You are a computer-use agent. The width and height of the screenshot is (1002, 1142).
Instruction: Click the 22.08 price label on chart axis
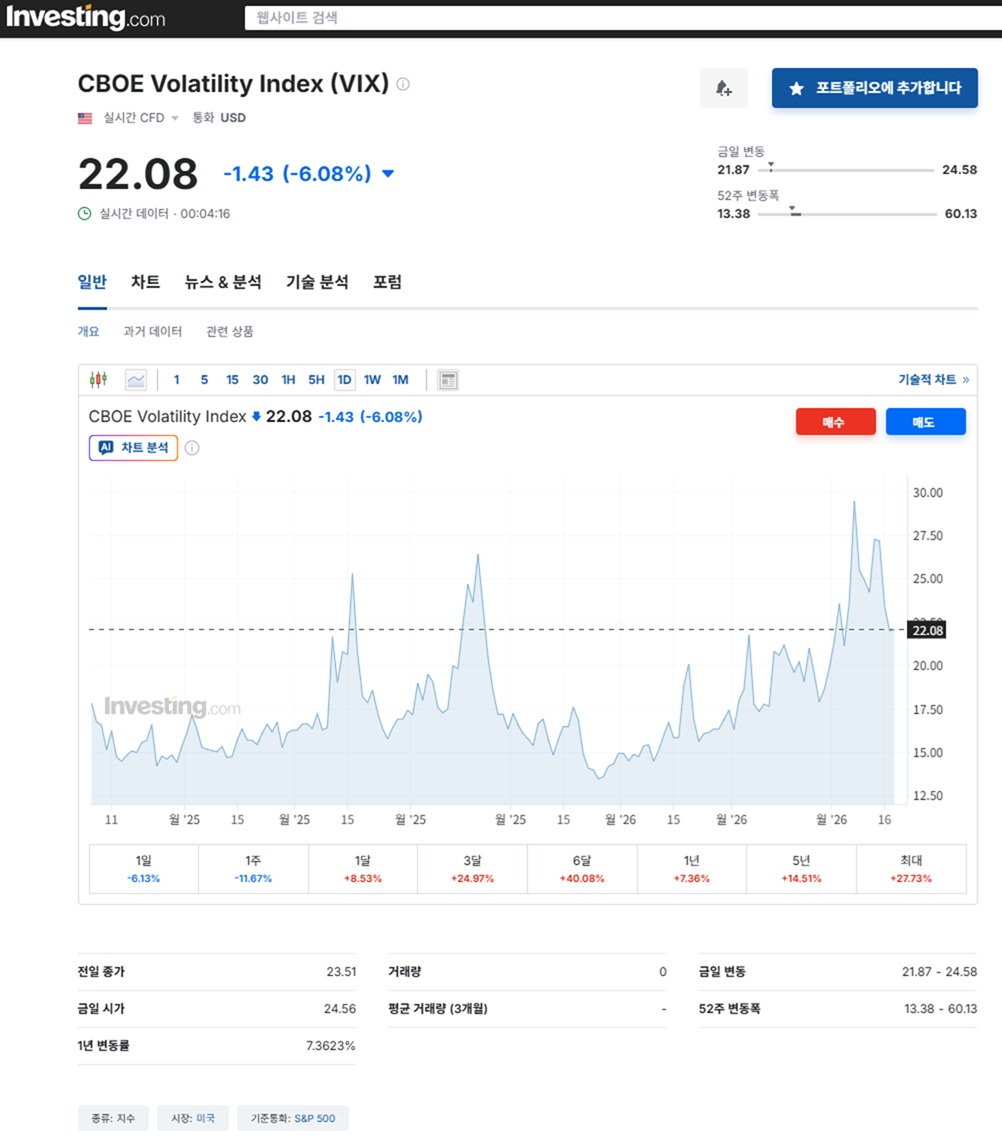pyautogui.click(x=927, y=630)
